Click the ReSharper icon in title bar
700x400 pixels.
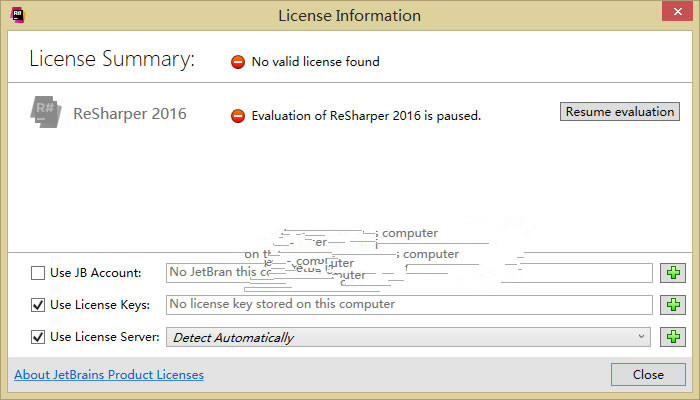17,15
